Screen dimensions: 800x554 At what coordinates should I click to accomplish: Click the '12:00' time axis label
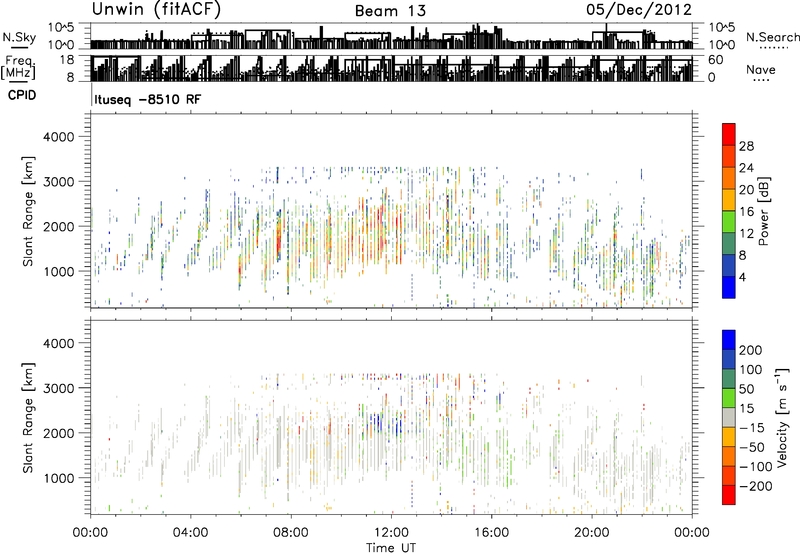[x=391, y=533]
